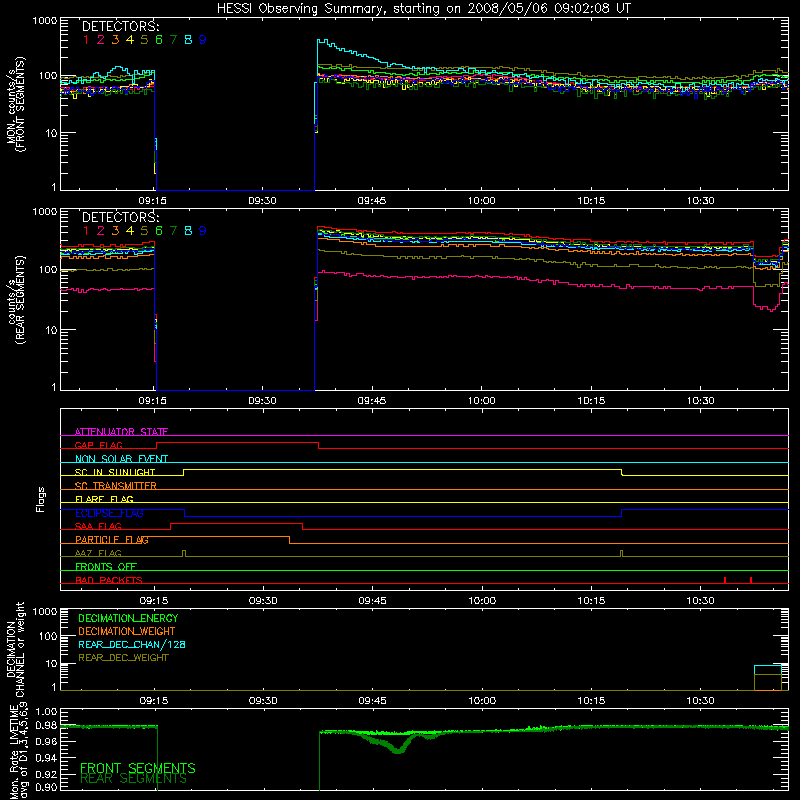
Task: Click the livetime dip near 09:48
Action: [x=398, y=749]
